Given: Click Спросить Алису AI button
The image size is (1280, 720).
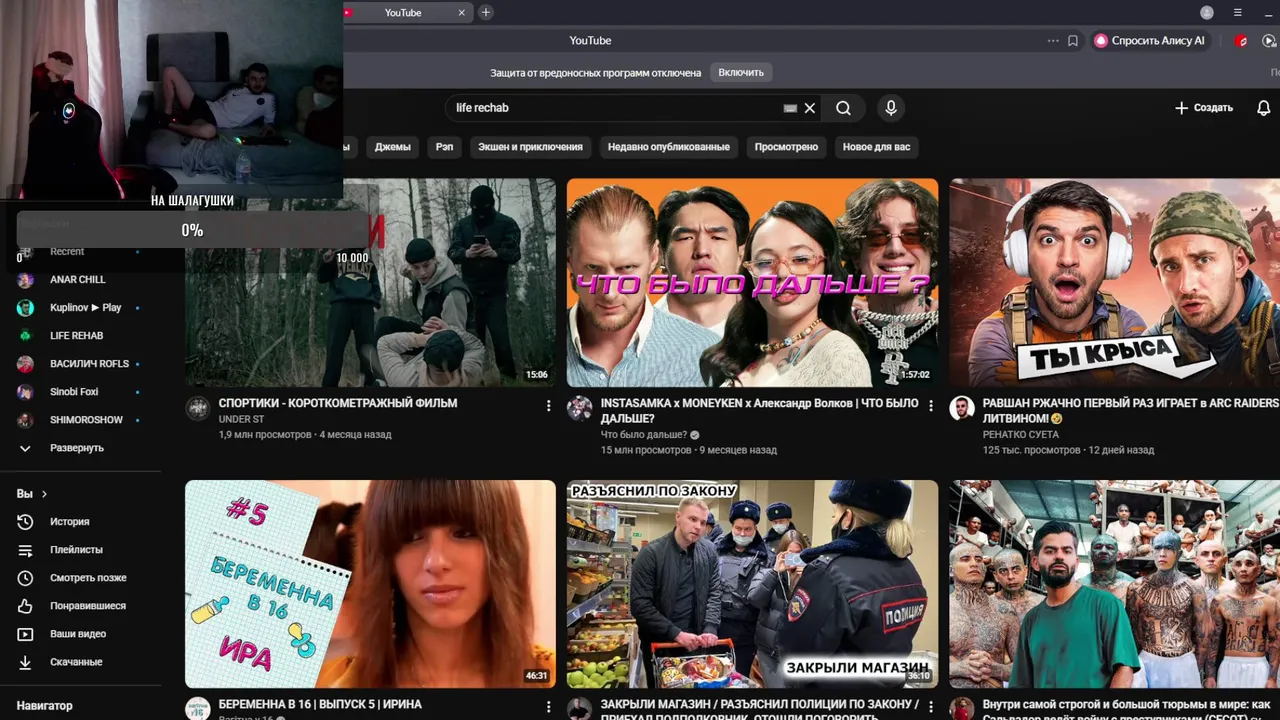Looking at the screenshot, I should click(x=1150, y=41).
